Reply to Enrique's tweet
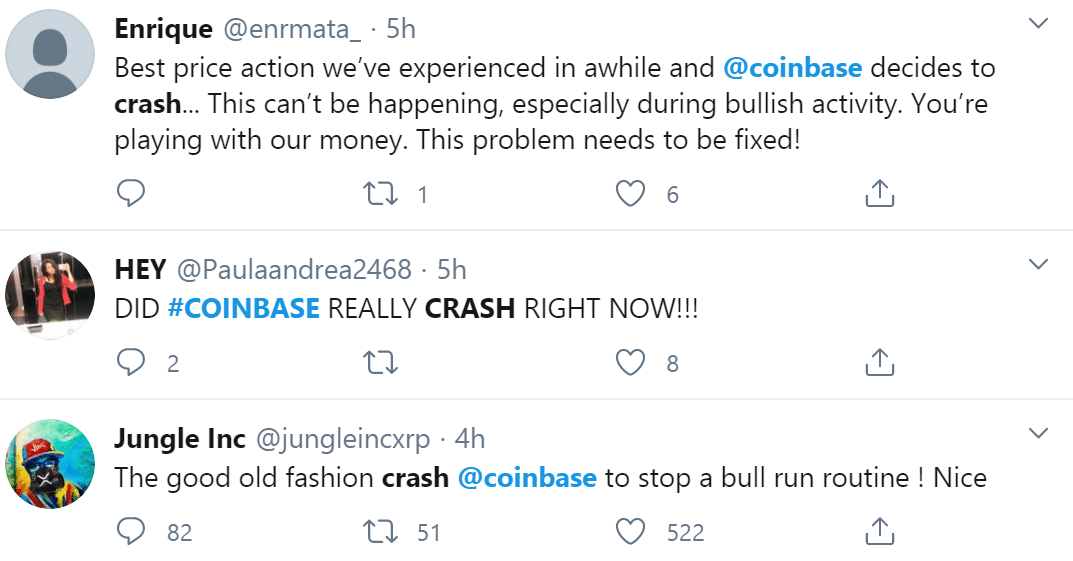Image resolution: width=1073 pixels, height=561 pixels. click(131, 193)
